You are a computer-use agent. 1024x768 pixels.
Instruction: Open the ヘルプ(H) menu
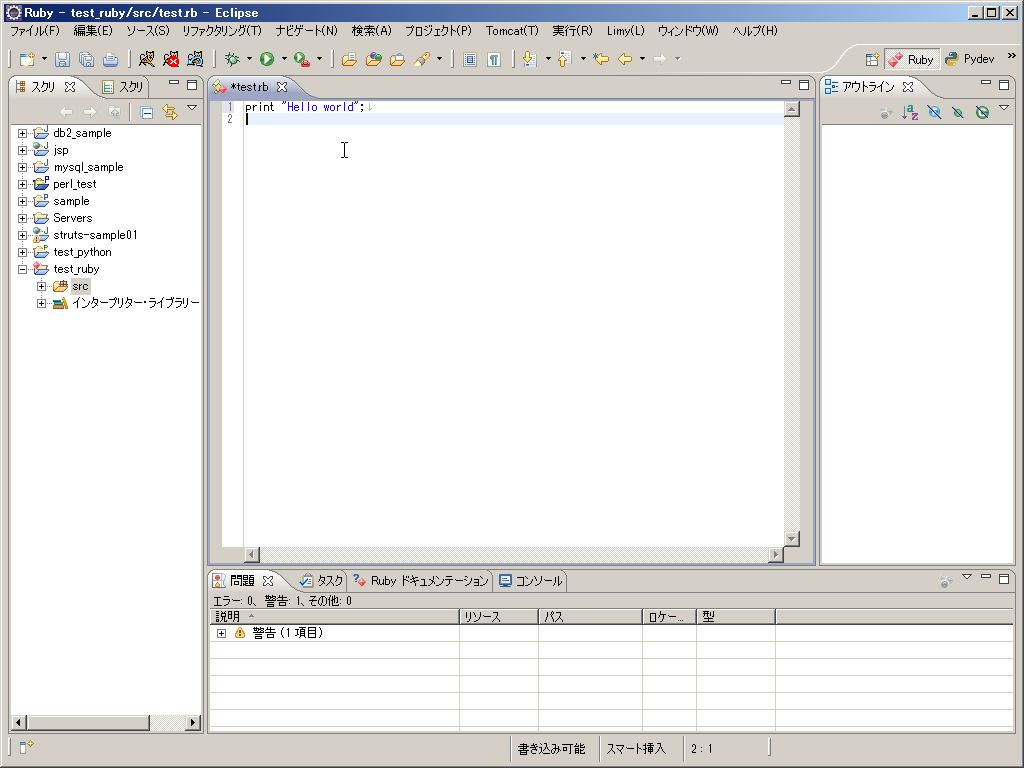755,31
